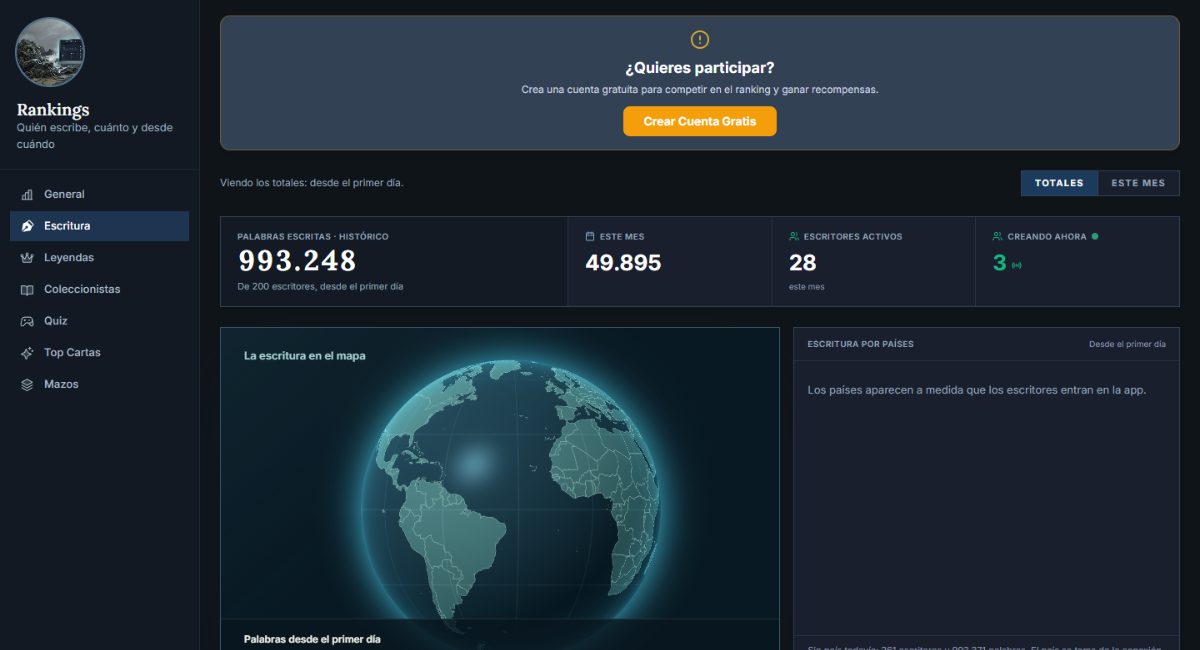Click the 'Crea una cuenta gratuita' banner text
Image resolution: width=1200 pixels, height=650 pixels.
point(700,90)
